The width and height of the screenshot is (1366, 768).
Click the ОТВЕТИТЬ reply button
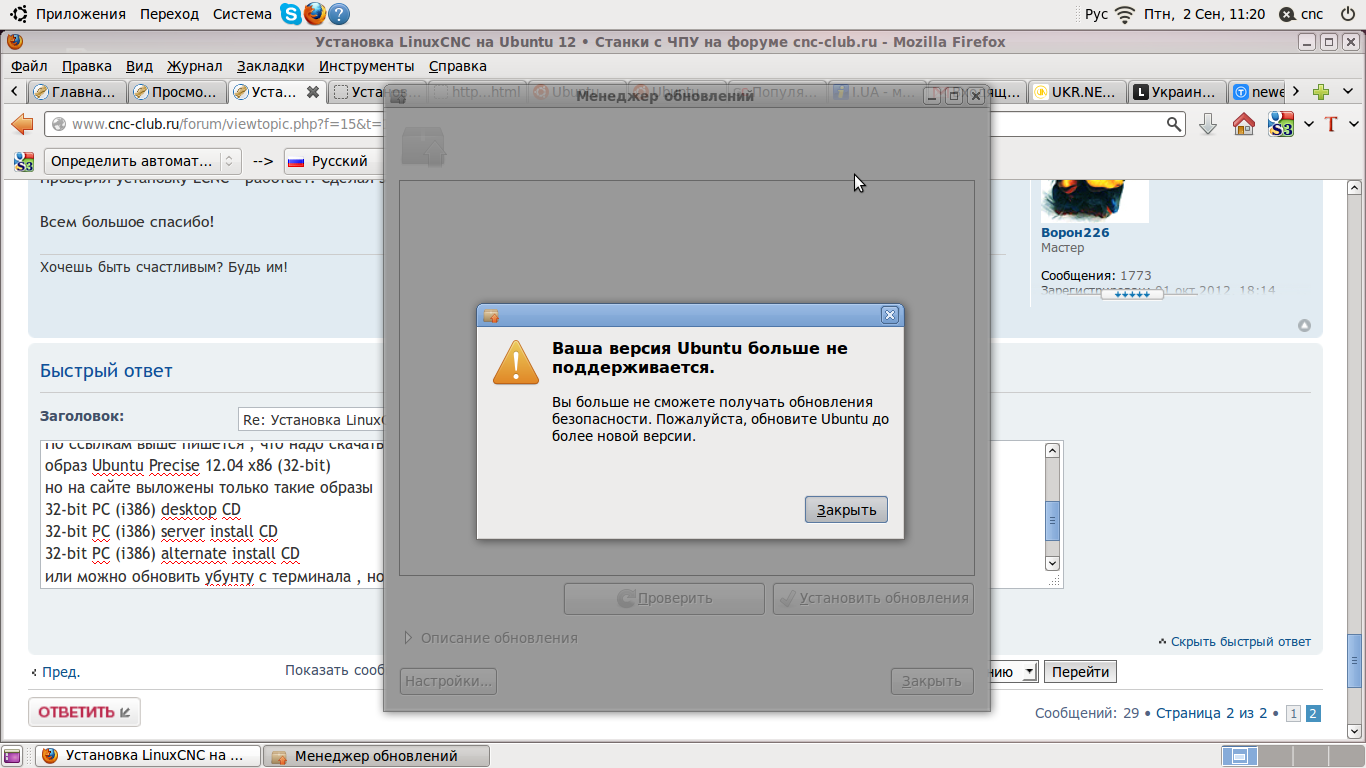point(84,712)
